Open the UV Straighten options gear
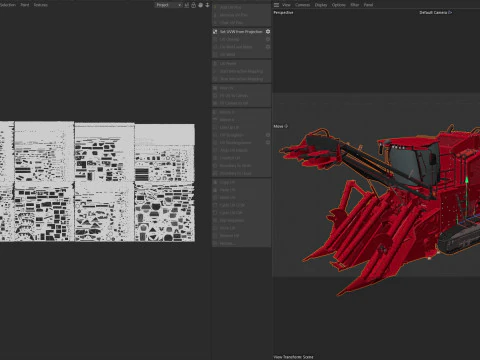 [268, 135]
